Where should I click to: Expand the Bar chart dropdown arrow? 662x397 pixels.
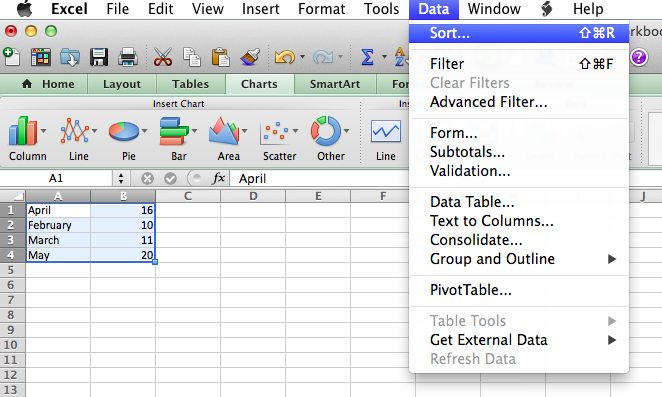tap(194, 131)
